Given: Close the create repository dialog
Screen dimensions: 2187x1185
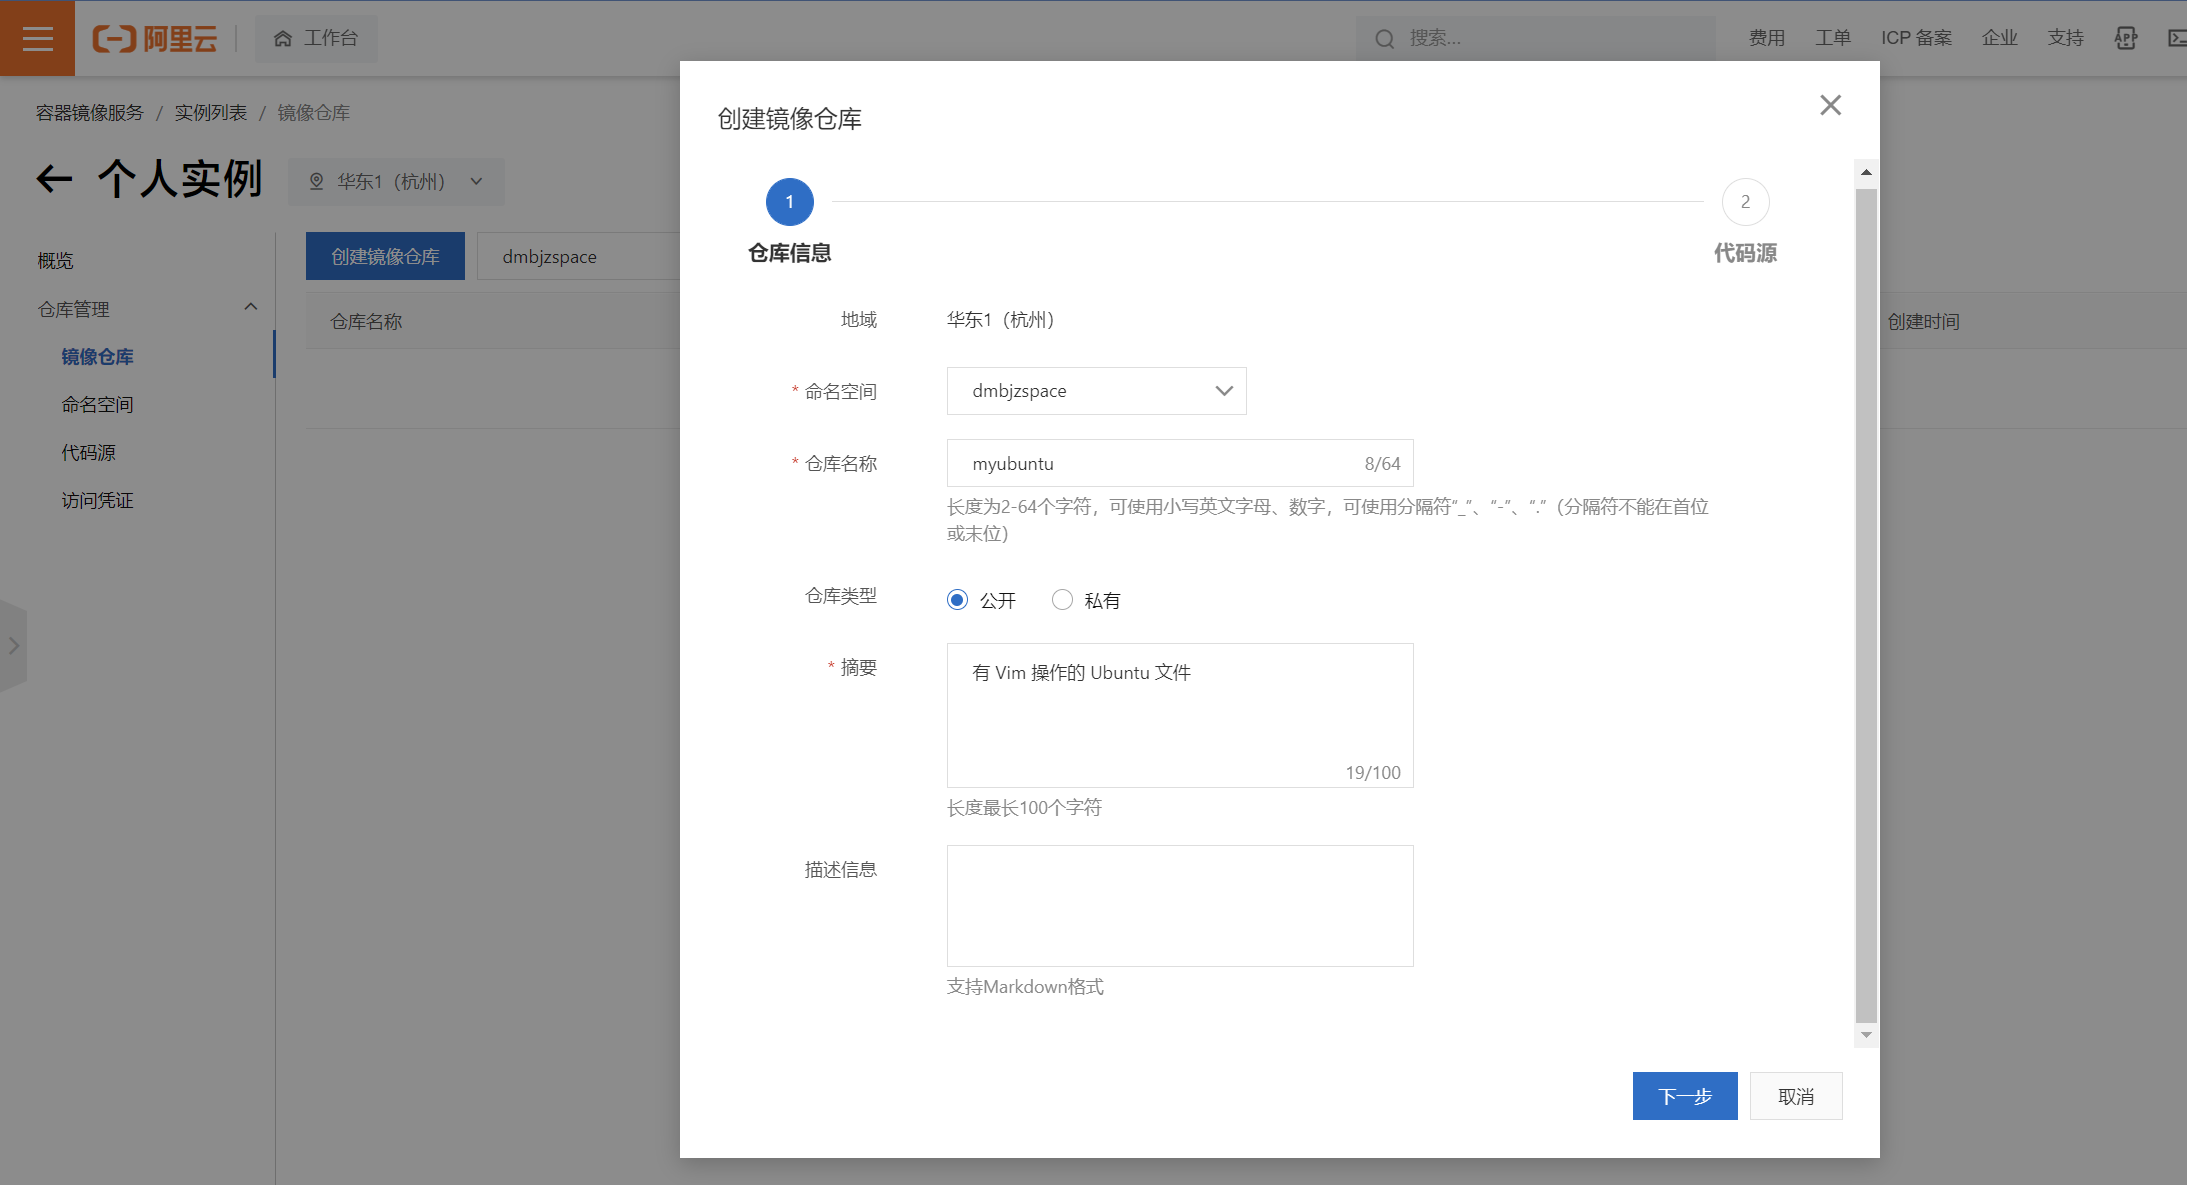Looking at the screenshot, I should (x=1830, y=105).
